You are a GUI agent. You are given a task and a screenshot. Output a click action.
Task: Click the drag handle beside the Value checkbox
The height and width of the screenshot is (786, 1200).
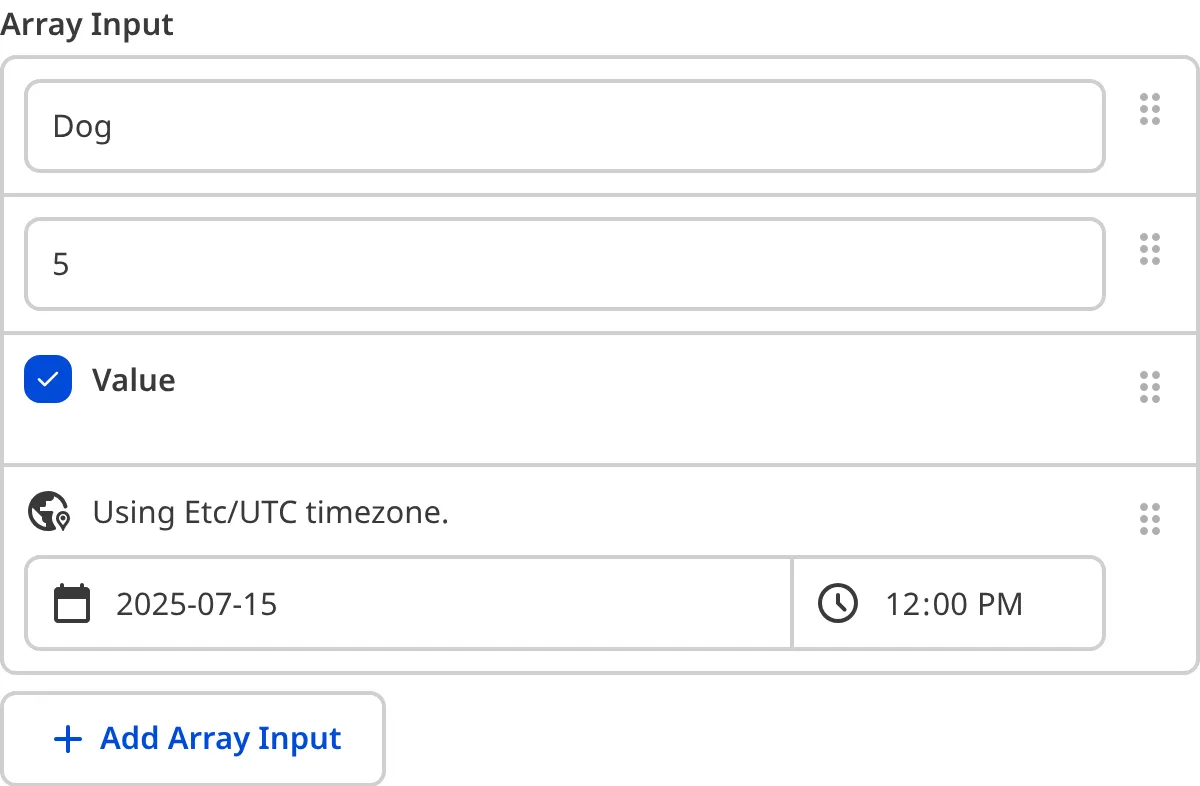coord(1149,387)
